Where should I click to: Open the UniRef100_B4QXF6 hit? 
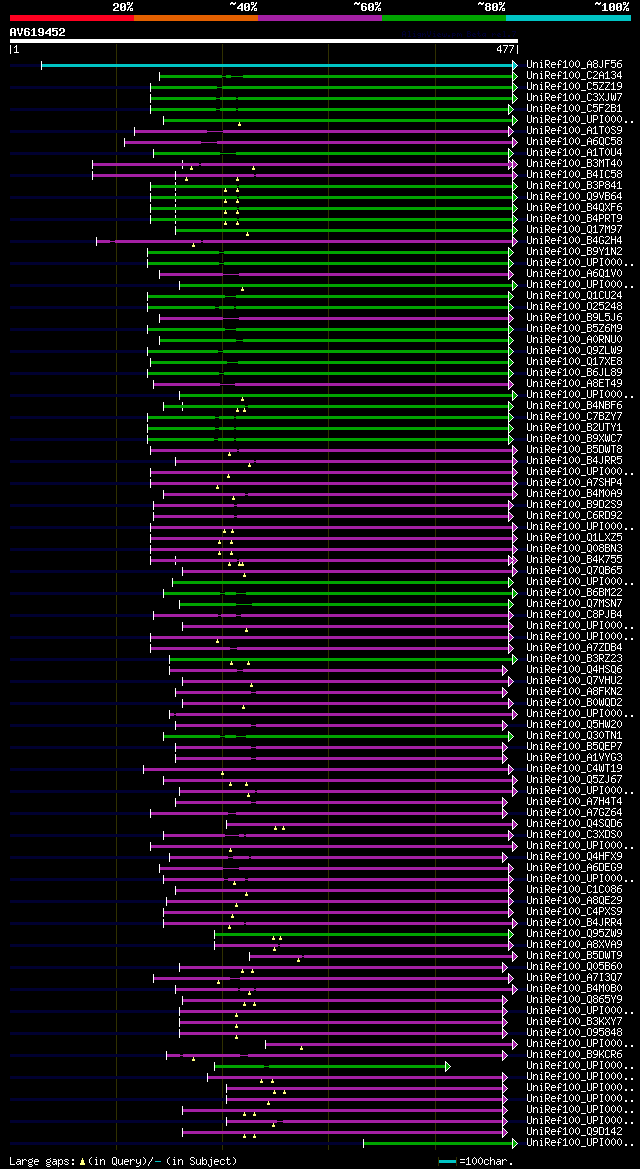coord(574,208)
